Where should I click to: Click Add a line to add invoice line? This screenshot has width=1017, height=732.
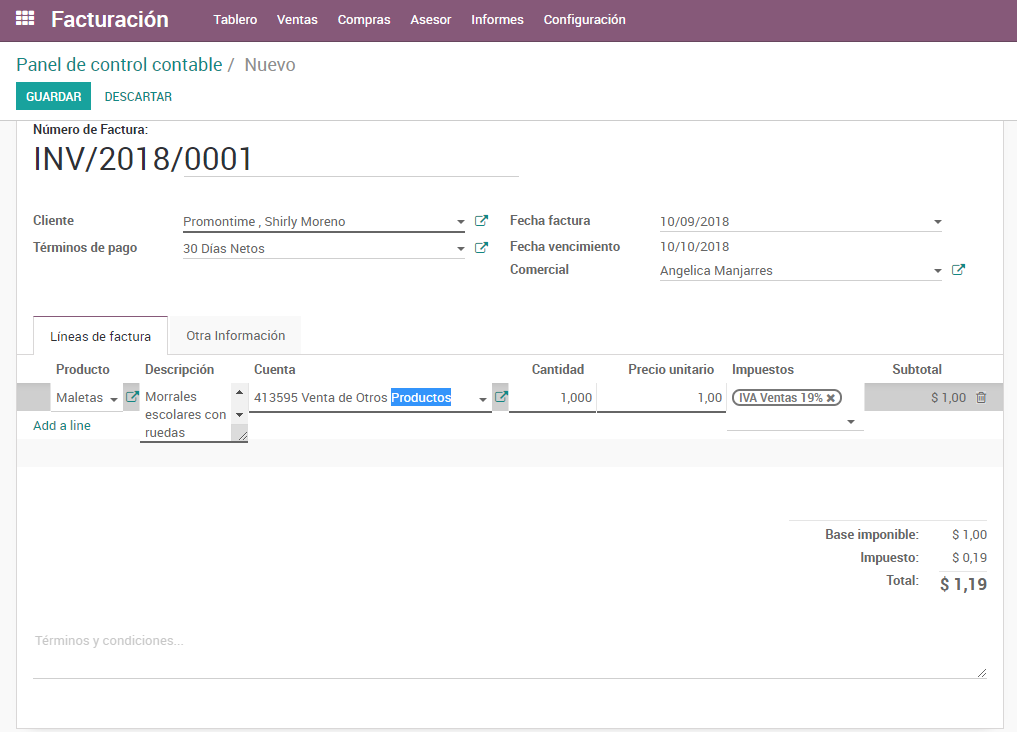pos(63,425)
